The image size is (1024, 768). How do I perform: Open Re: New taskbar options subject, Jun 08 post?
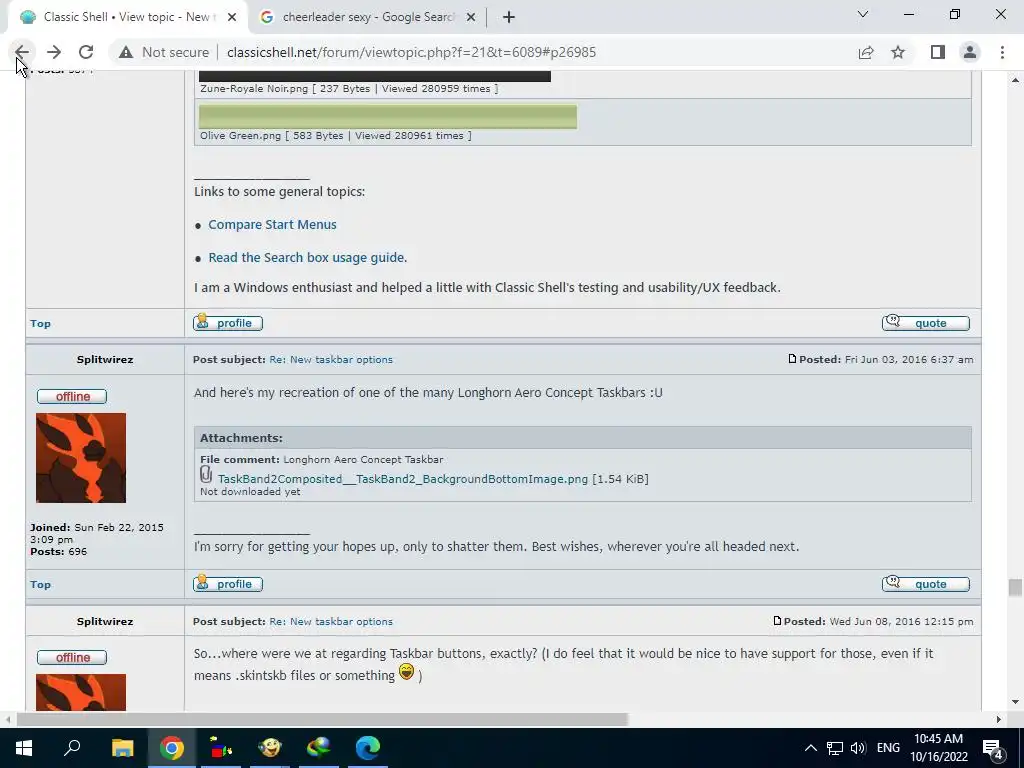(331, 621)
